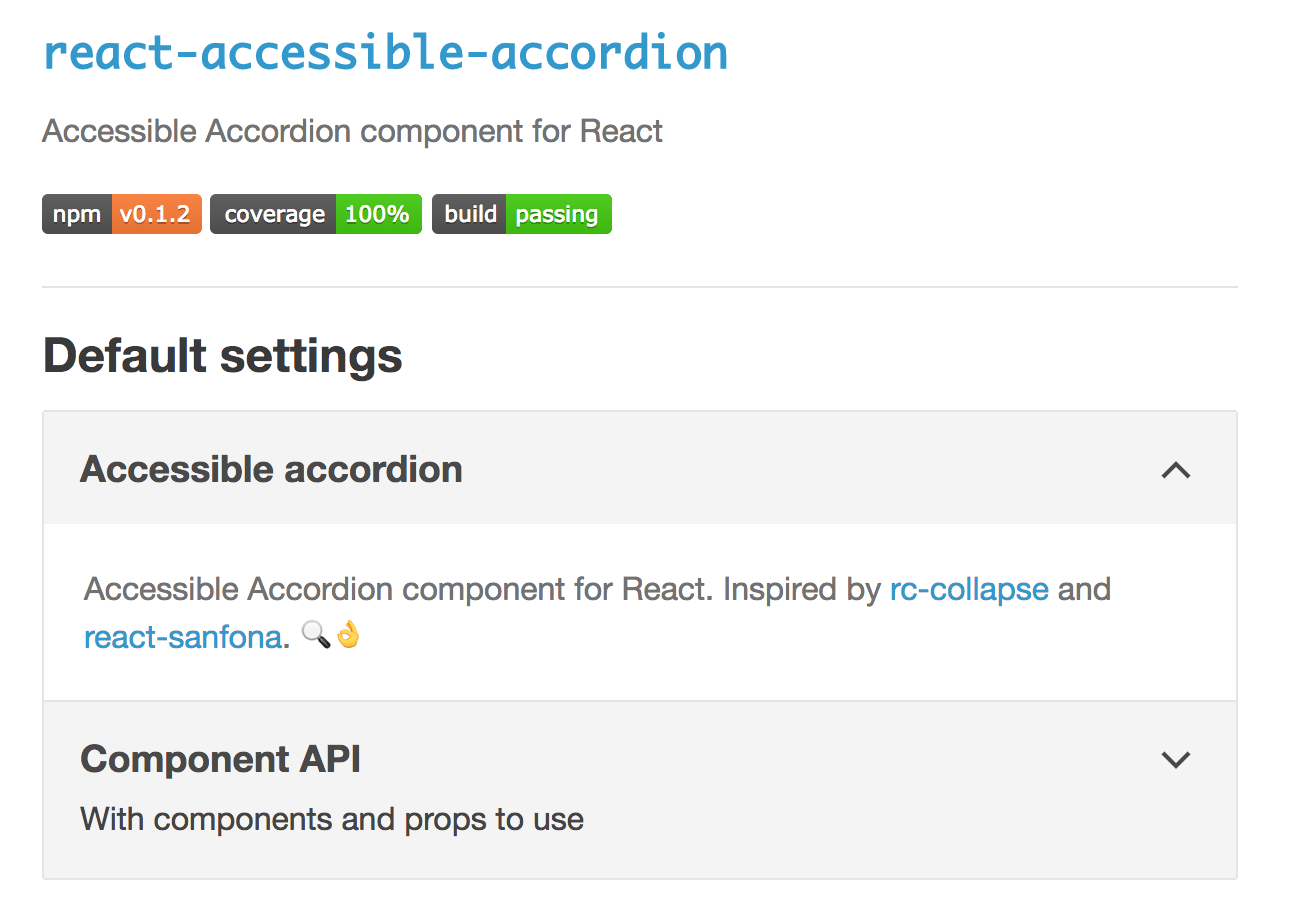
Task: Click the npm version badge
Action: tap(121, 213)
